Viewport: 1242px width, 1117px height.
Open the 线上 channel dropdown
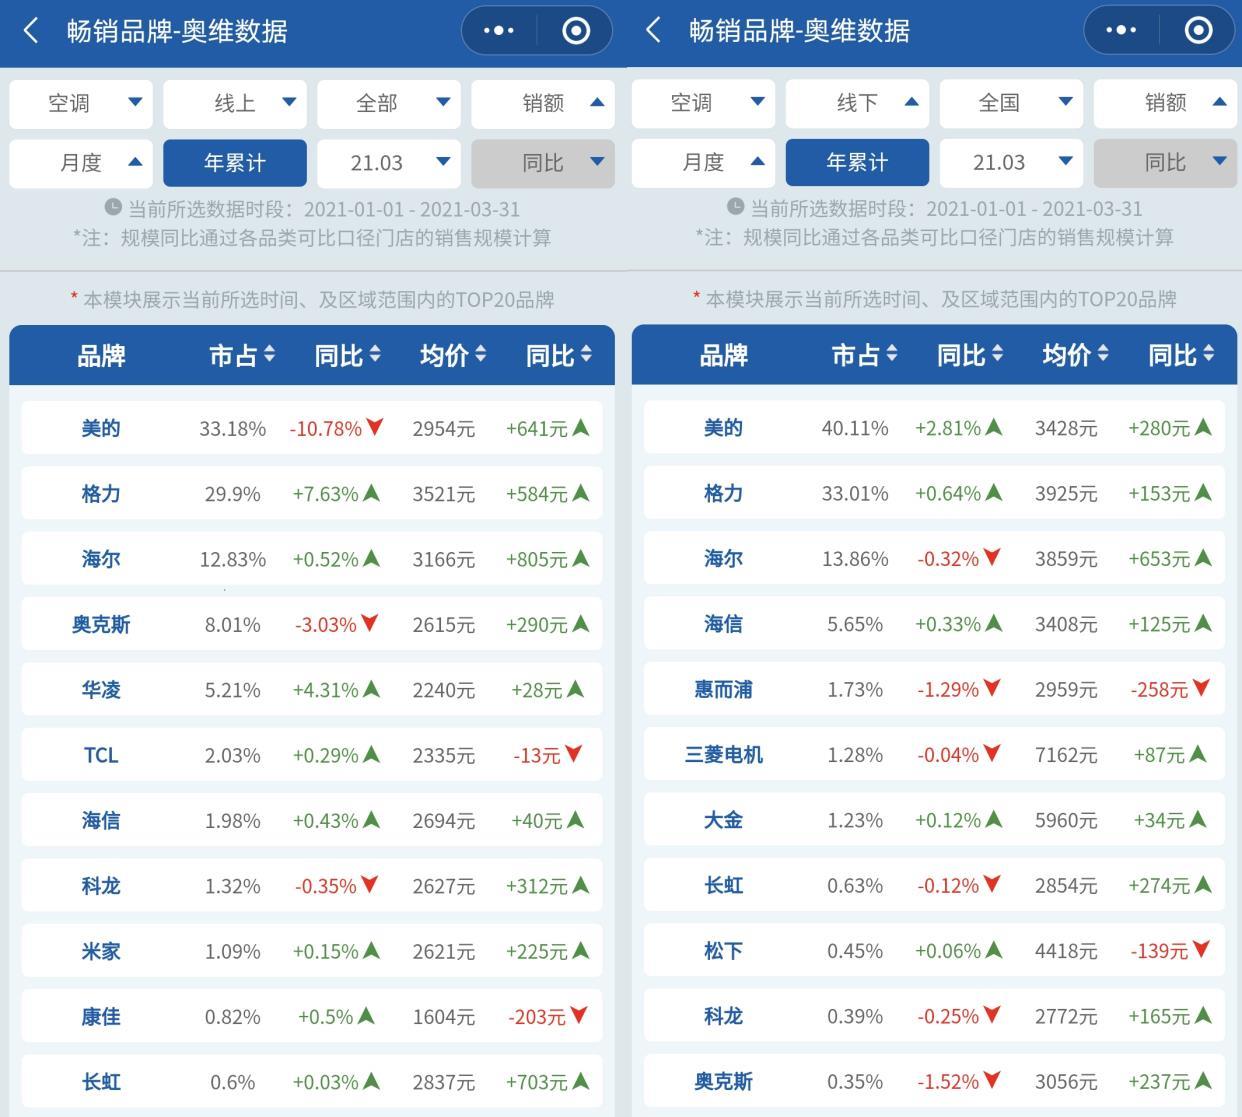click(x=235, y=104)
